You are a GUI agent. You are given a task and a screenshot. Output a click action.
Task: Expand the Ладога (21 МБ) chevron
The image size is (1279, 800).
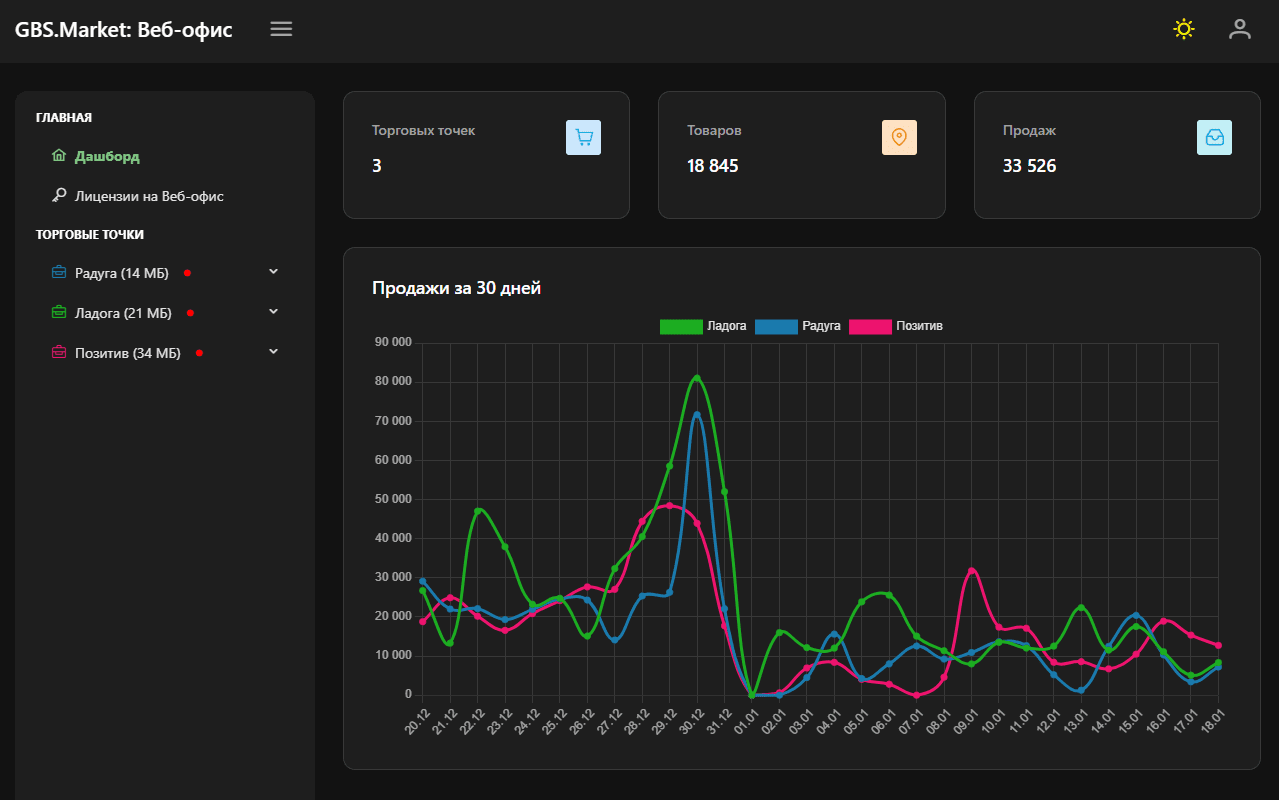point(274,312)
